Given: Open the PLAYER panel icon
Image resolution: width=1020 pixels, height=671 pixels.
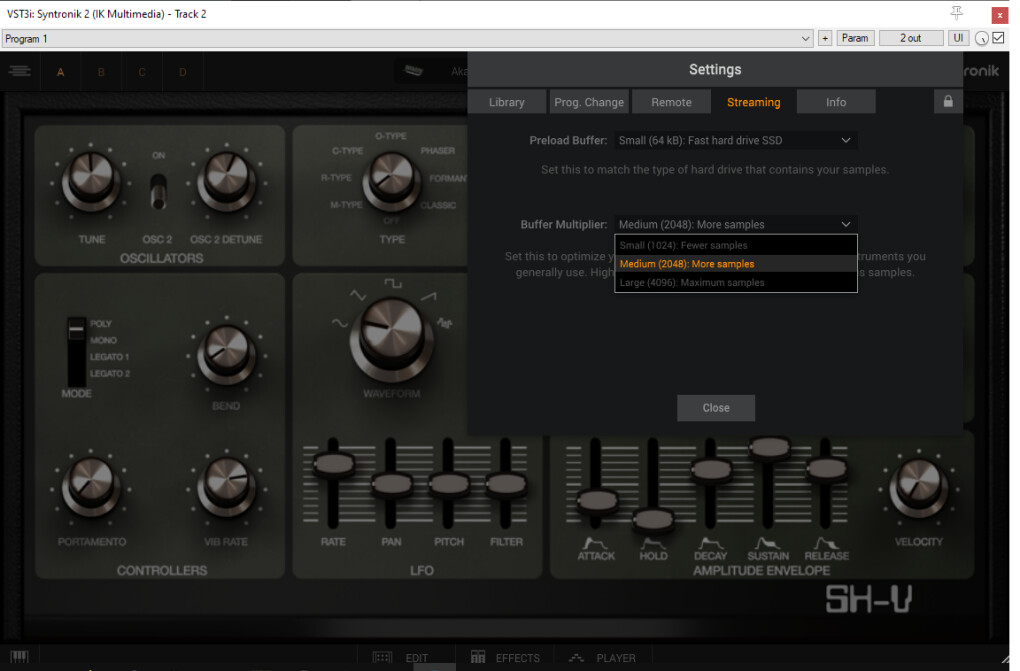Looking at the screenshot, I should tap(576, 658).
